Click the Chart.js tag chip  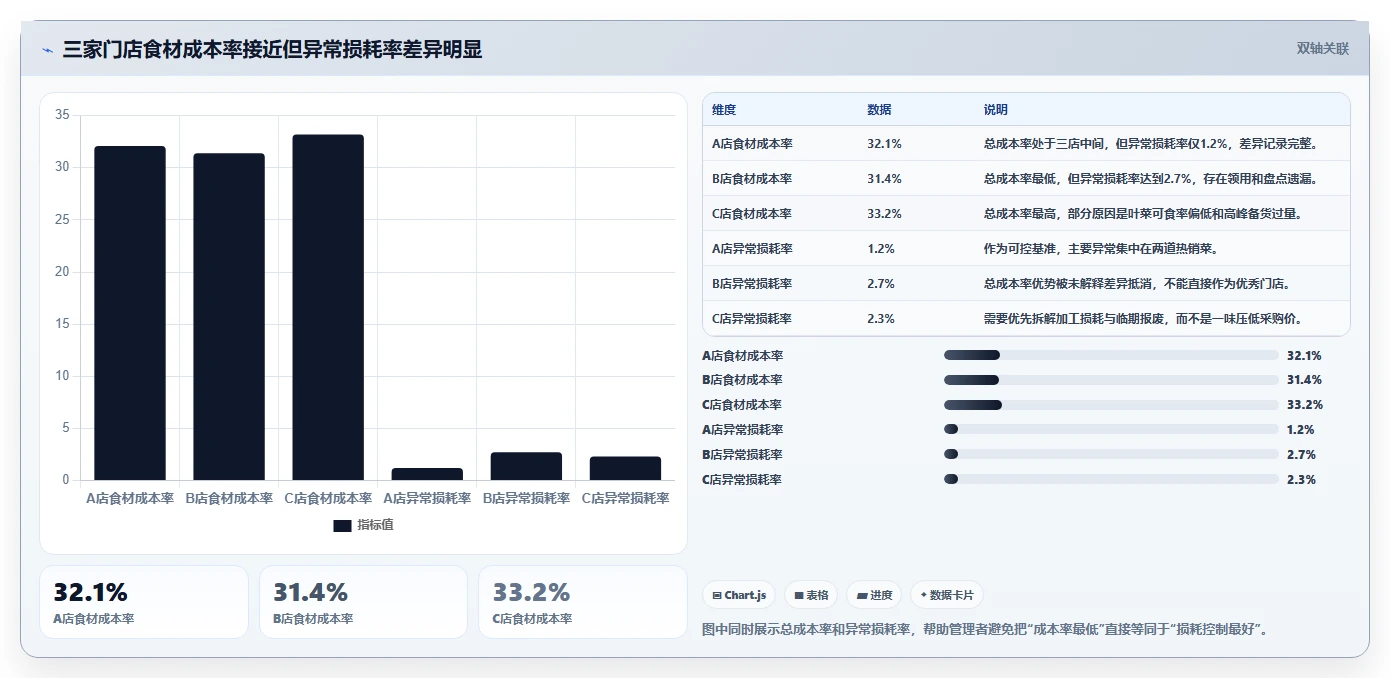[x=739, y=595]
